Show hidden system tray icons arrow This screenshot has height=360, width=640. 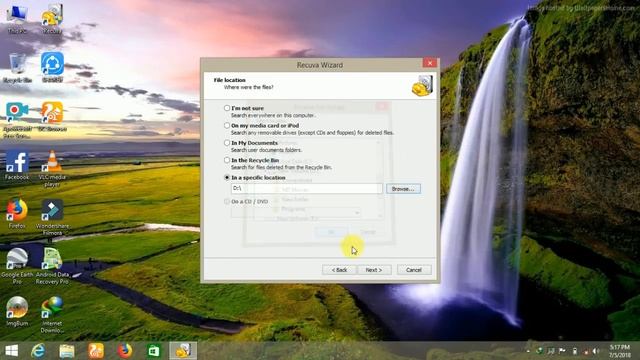pos(528,351)
